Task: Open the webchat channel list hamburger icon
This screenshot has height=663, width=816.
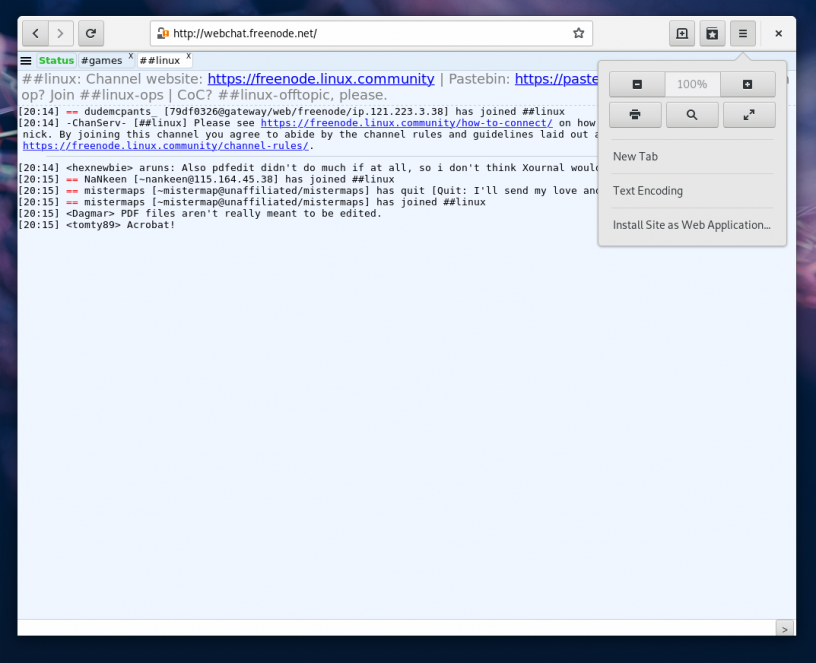Action: [x=25, y=59]
